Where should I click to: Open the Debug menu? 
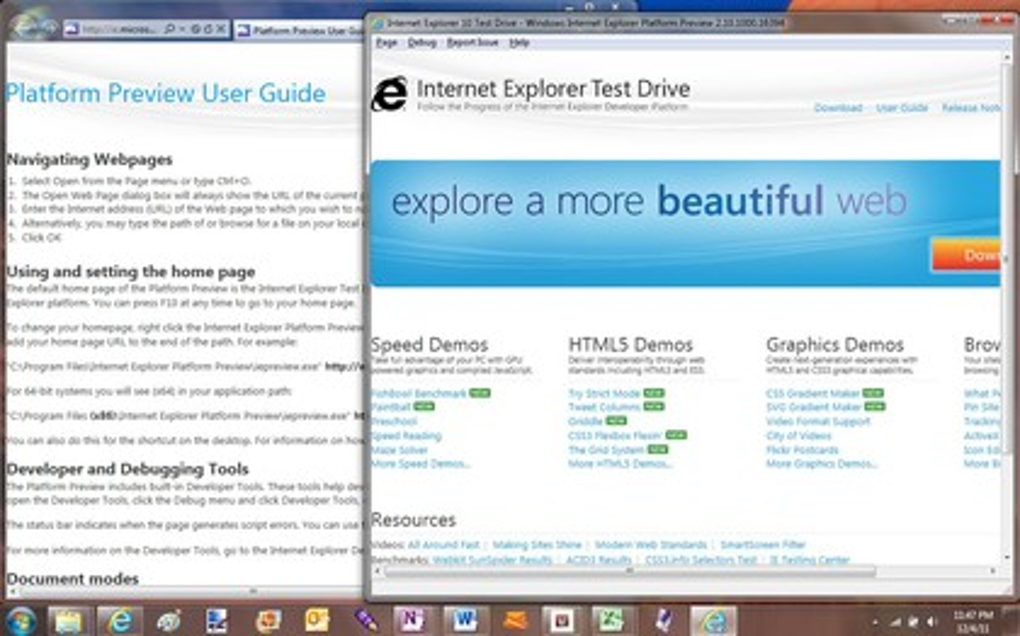[422, 43]
